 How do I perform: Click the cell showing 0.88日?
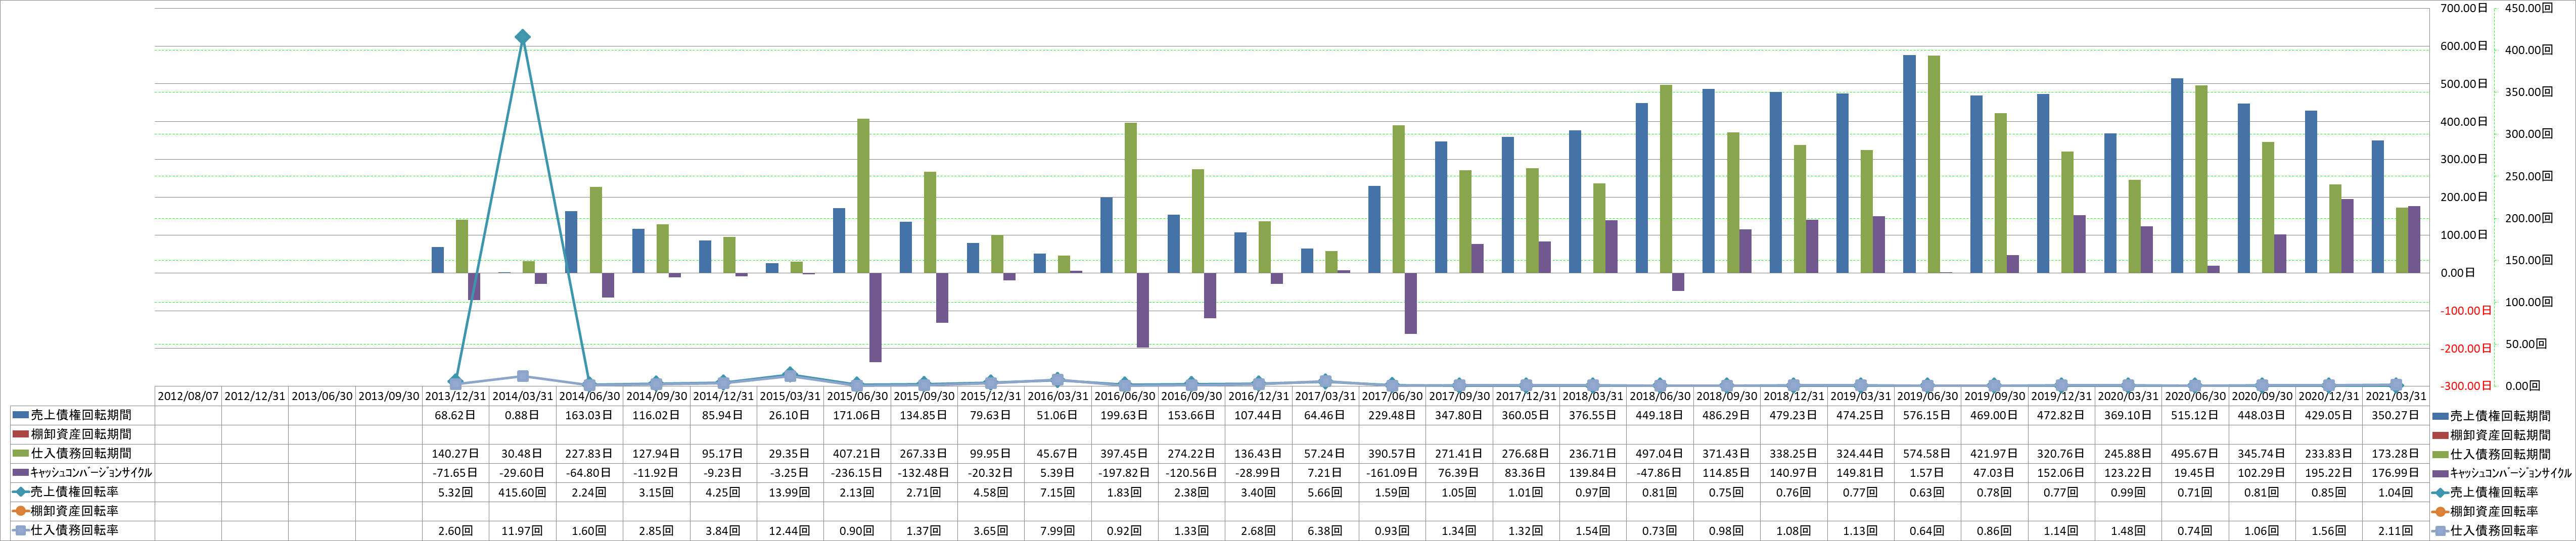pyautogui.click(x=522, y=415)
